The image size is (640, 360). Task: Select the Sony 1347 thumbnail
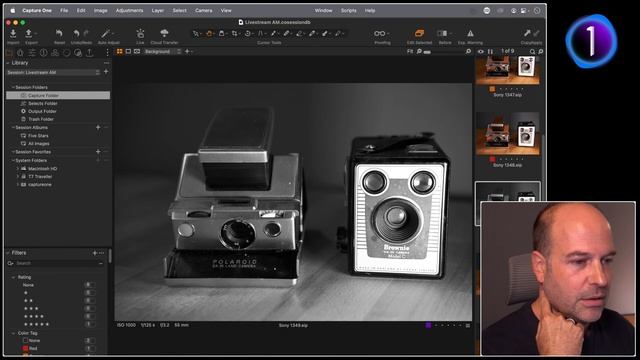coord(508,71)
